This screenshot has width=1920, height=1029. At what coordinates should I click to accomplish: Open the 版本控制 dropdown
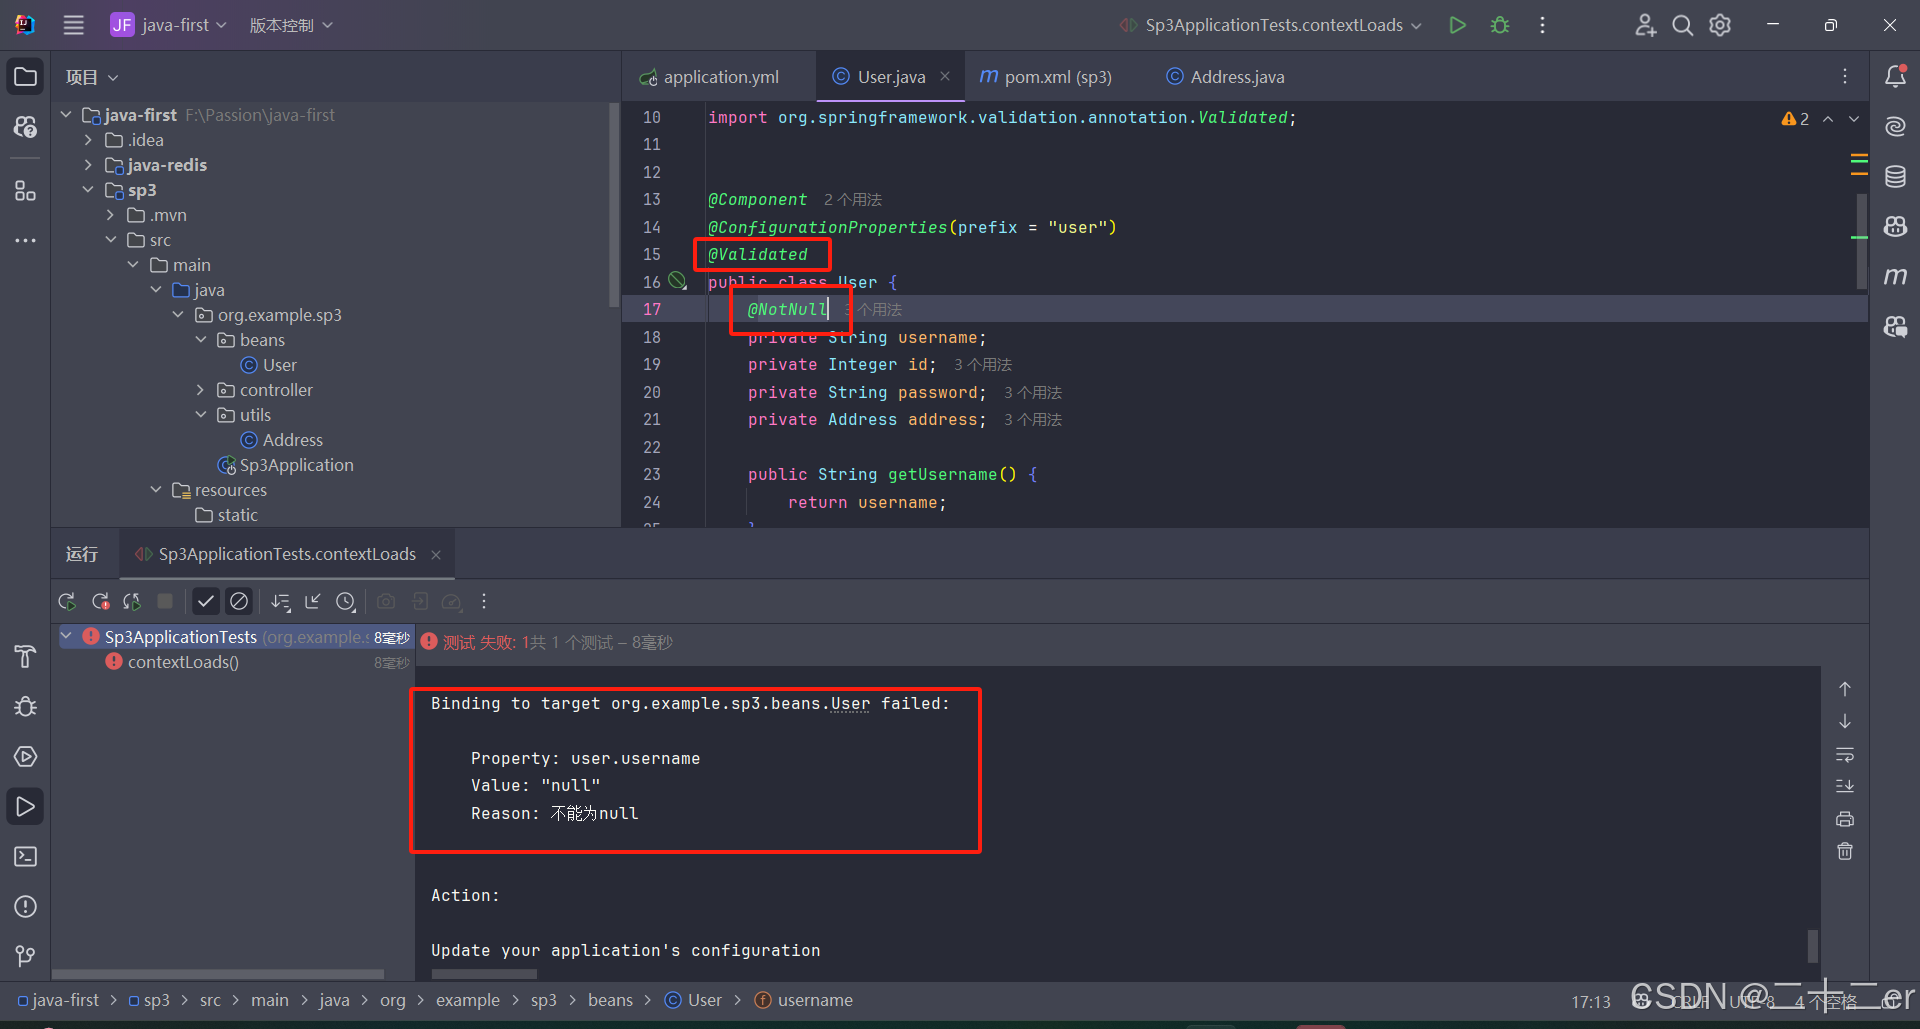tap(290, 25)
